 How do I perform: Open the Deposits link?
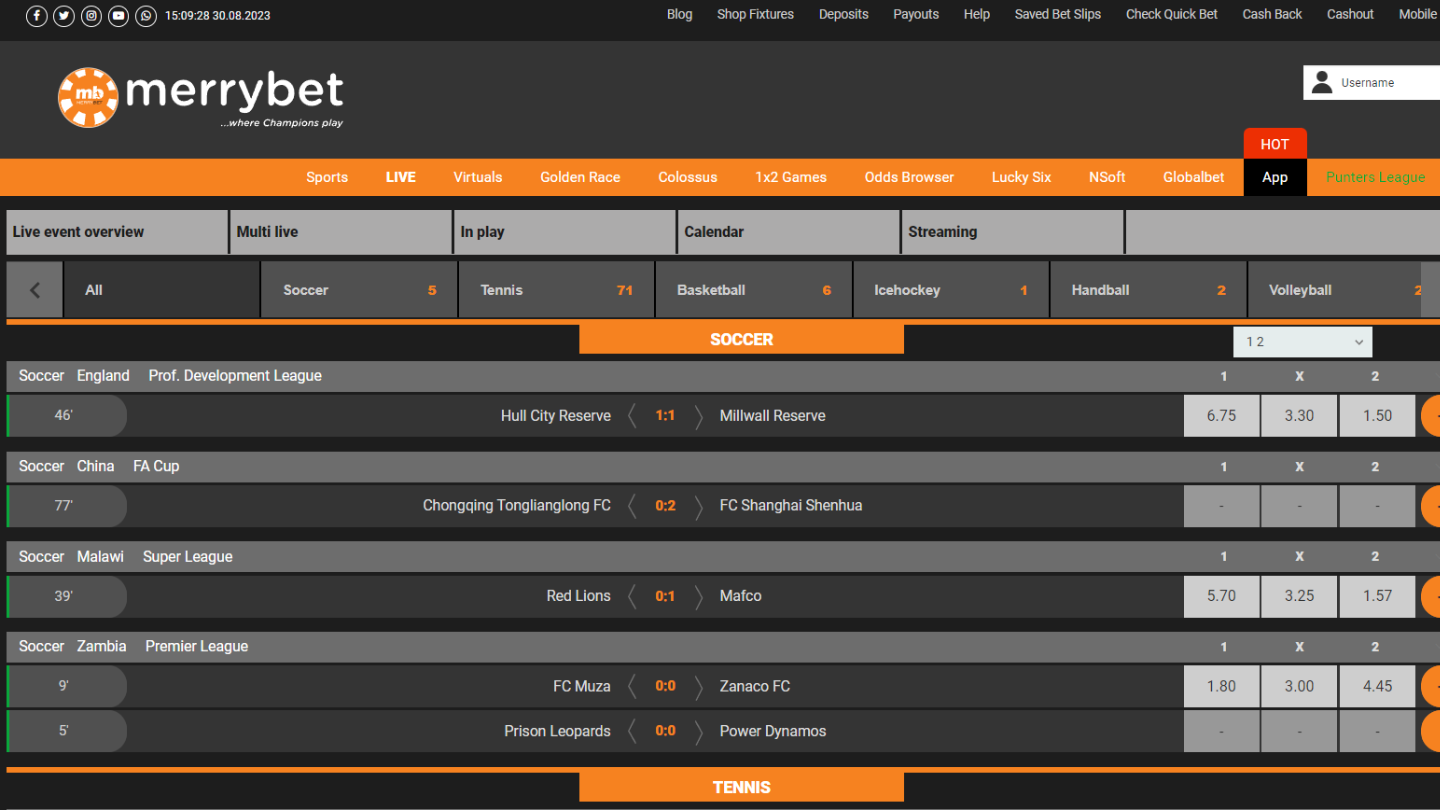[x=844, y=14]
